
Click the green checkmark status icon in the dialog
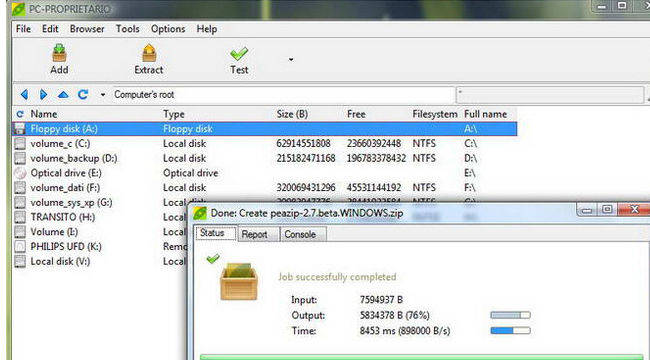click(x=213, y=259)
